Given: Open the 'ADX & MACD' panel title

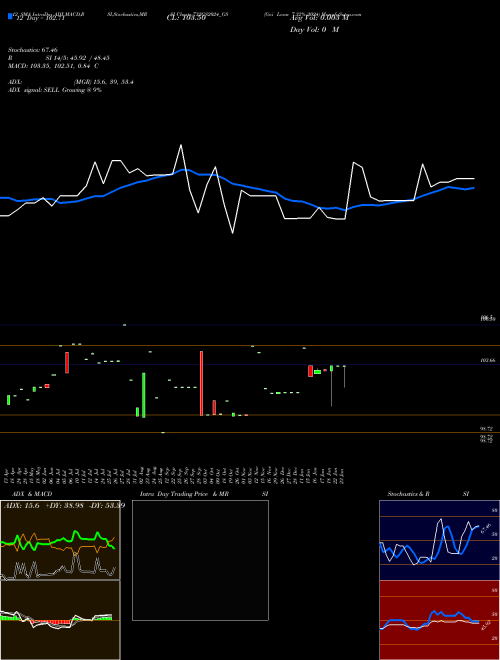Looking at the screenshot, I should tap(32, 494).
